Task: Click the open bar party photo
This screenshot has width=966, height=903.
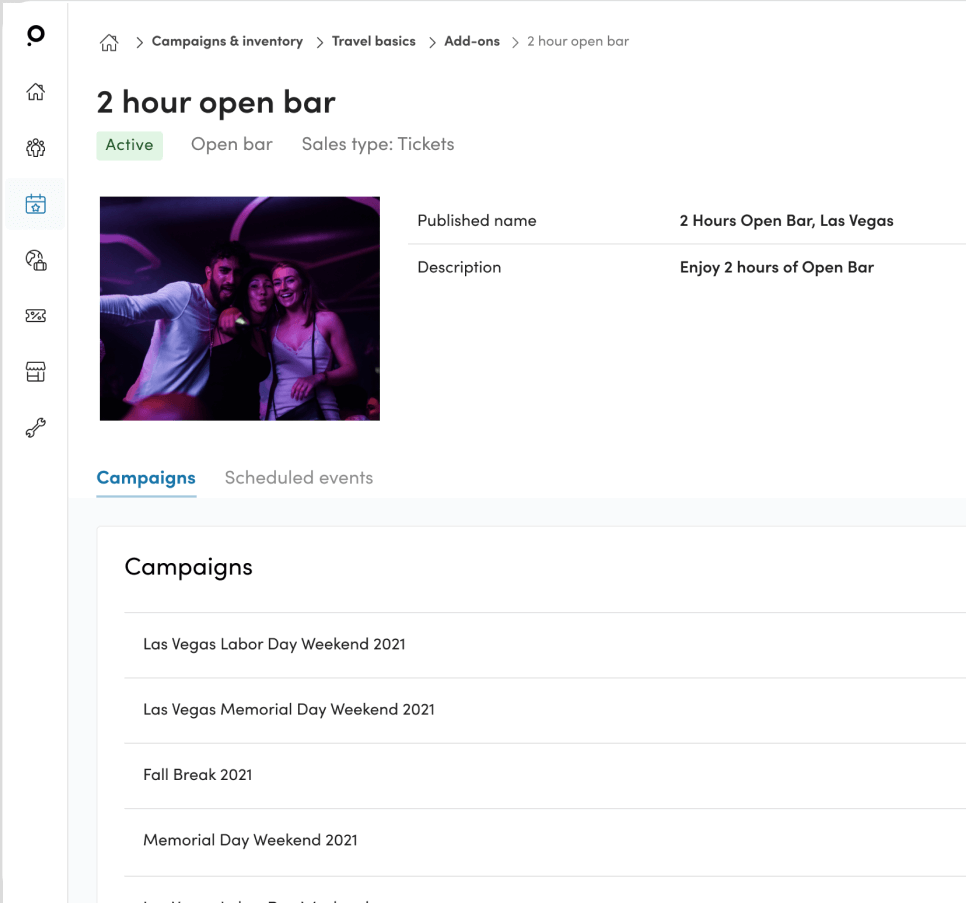Action: (240, 308)
